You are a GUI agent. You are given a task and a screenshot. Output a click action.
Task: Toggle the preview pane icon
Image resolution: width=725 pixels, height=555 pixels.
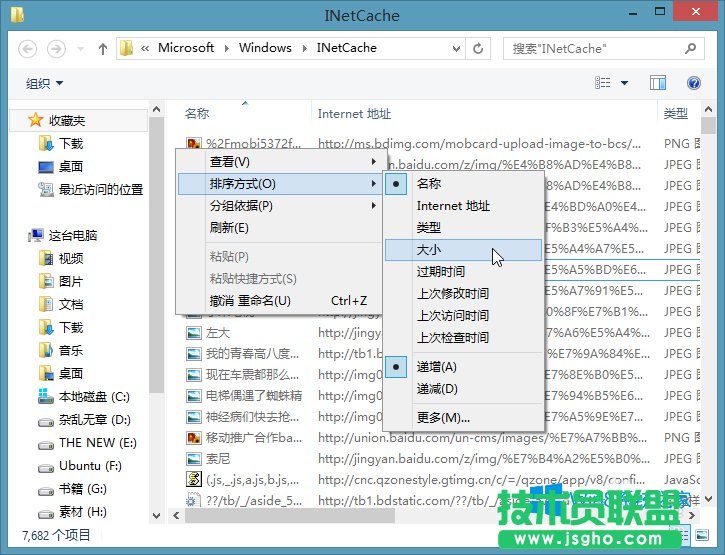(x=658, y=83)
